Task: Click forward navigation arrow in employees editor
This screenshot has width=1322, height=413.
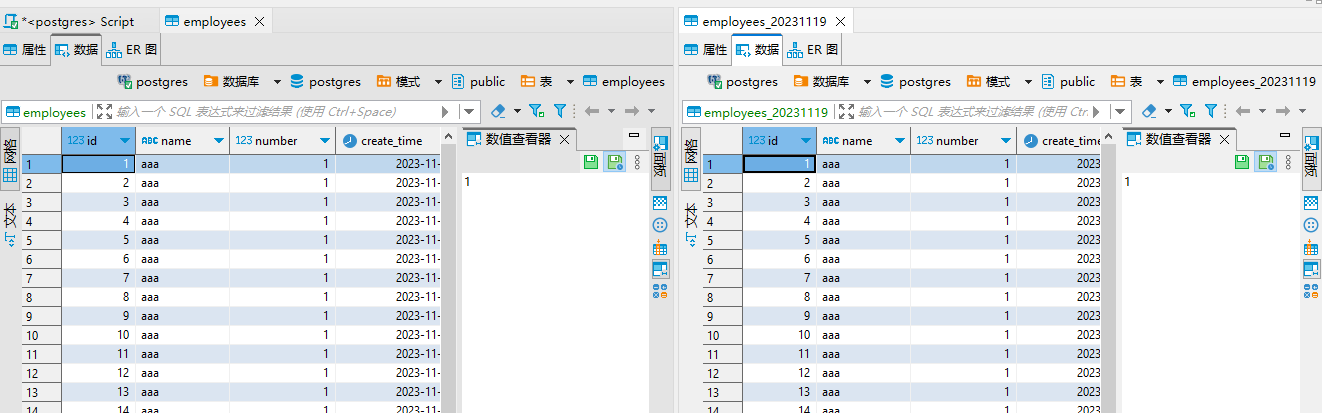Action: point(631,111)
